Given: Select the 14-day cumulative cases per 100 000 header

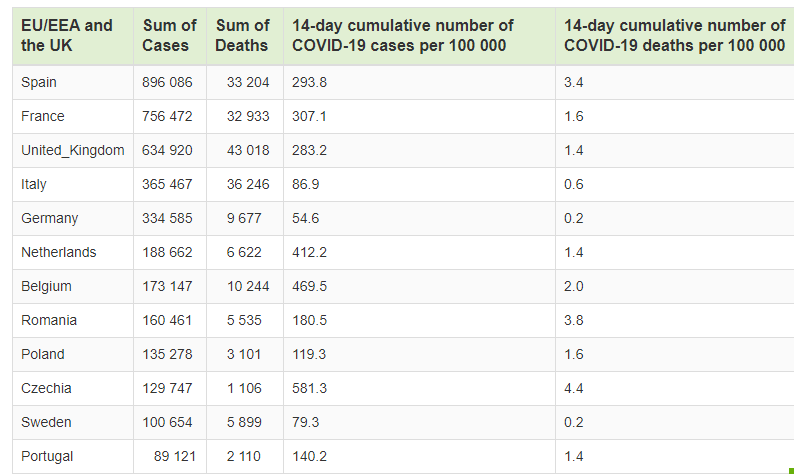Looking at the screenshot, I should click(403, 35).
